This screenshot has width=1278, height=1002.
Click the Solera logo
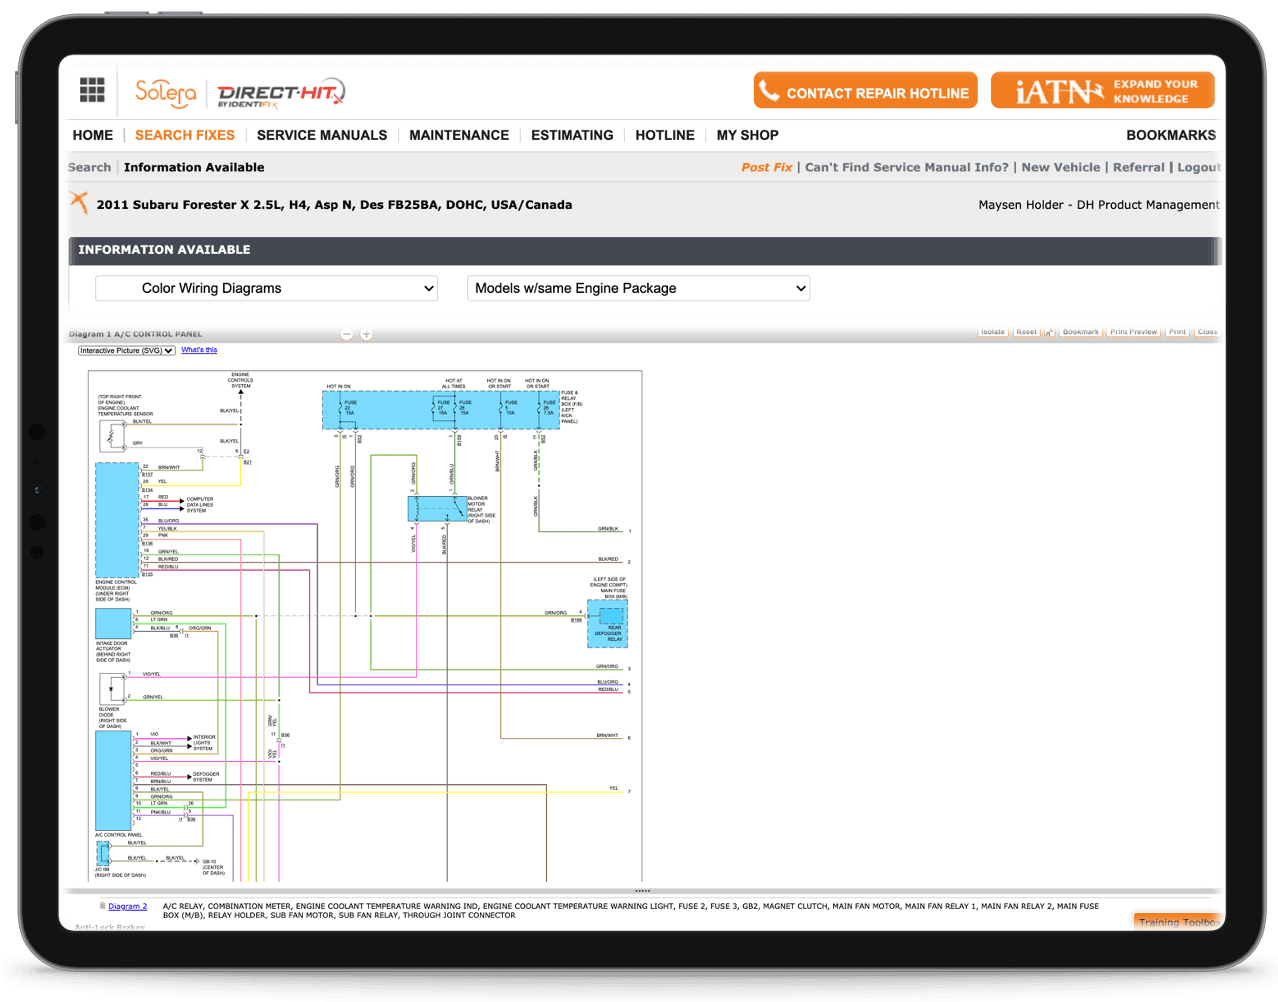tap(165, 93)
